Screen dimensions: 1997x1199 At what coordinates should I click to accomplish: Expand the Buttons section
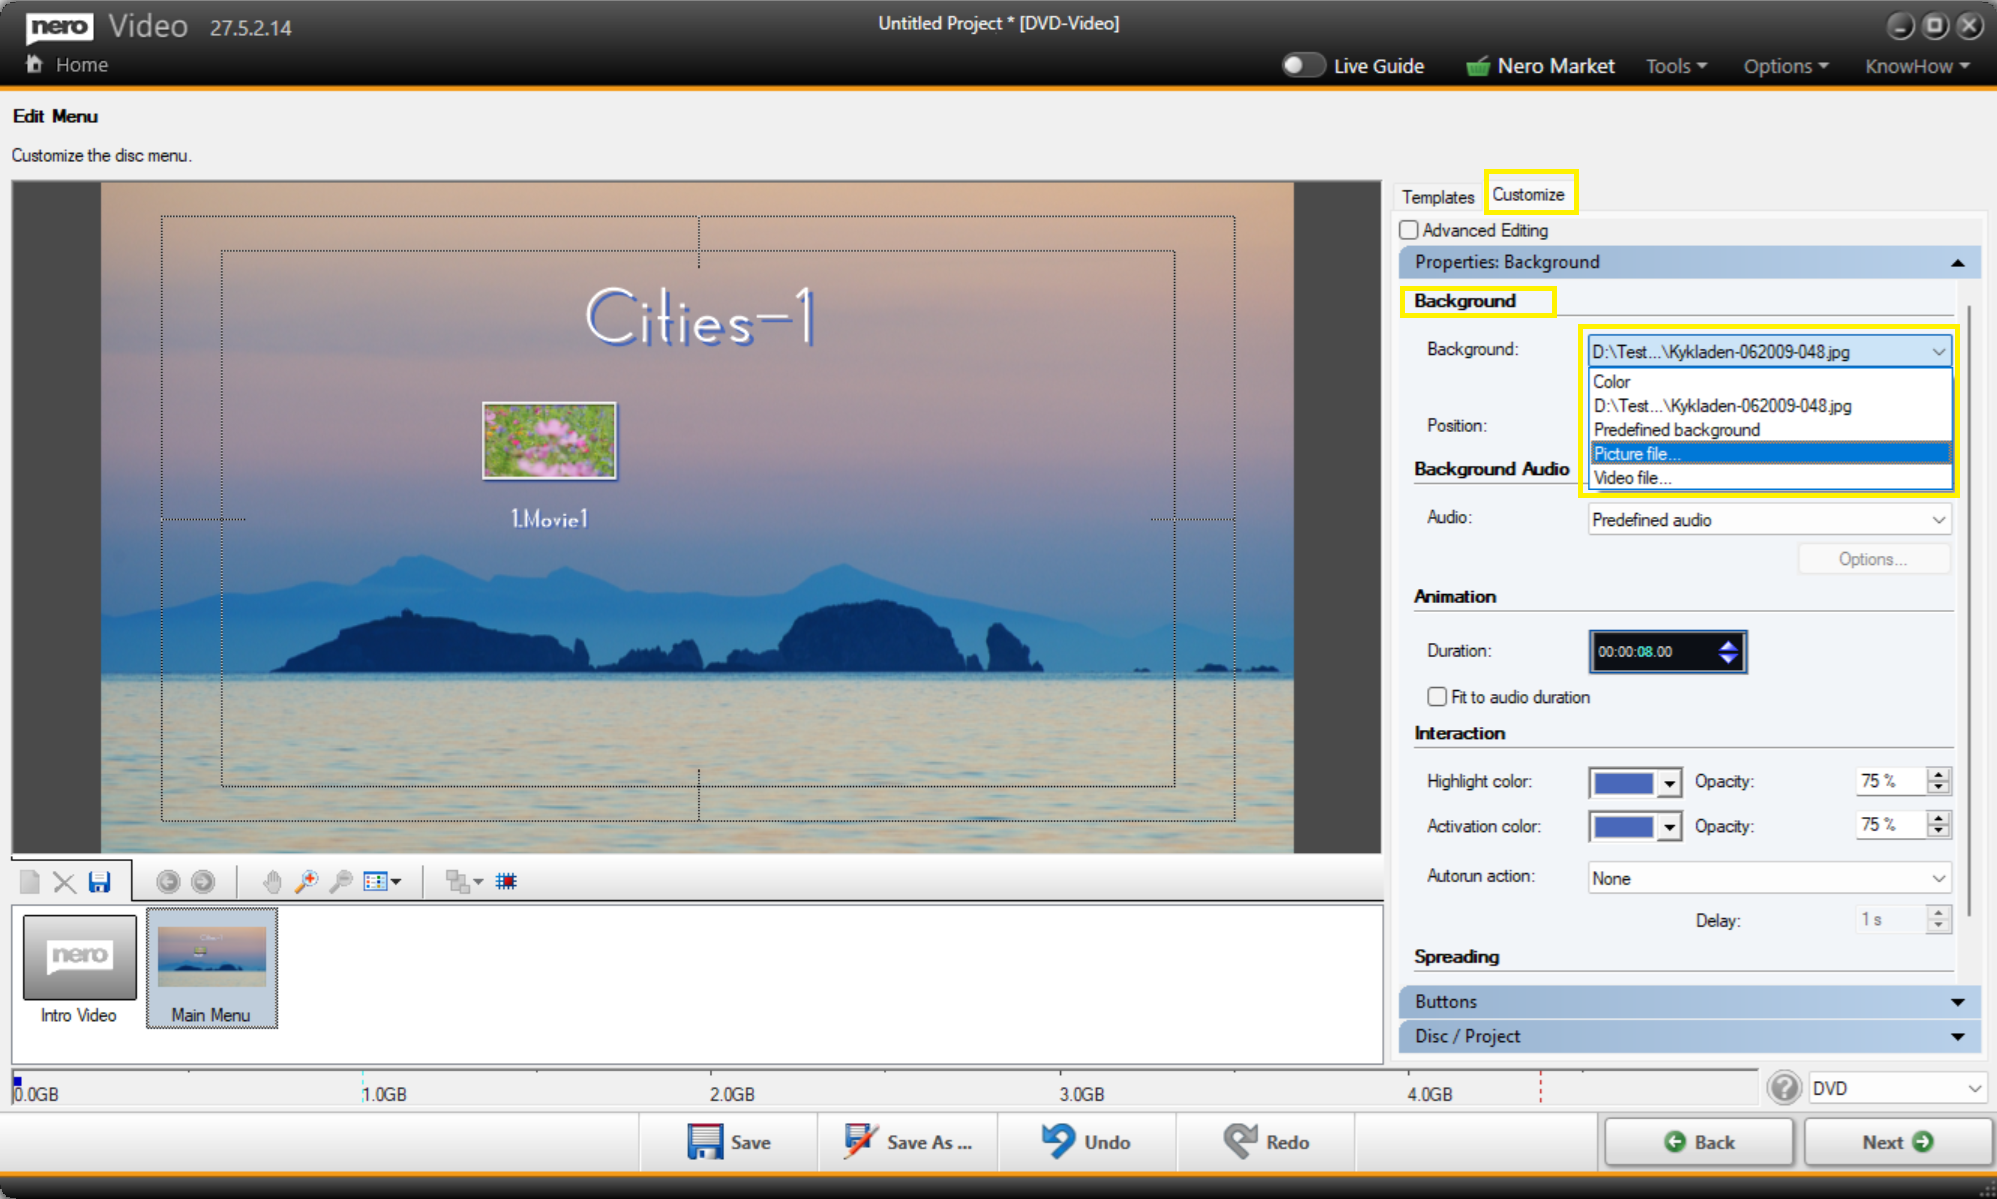(1688, 1001)
